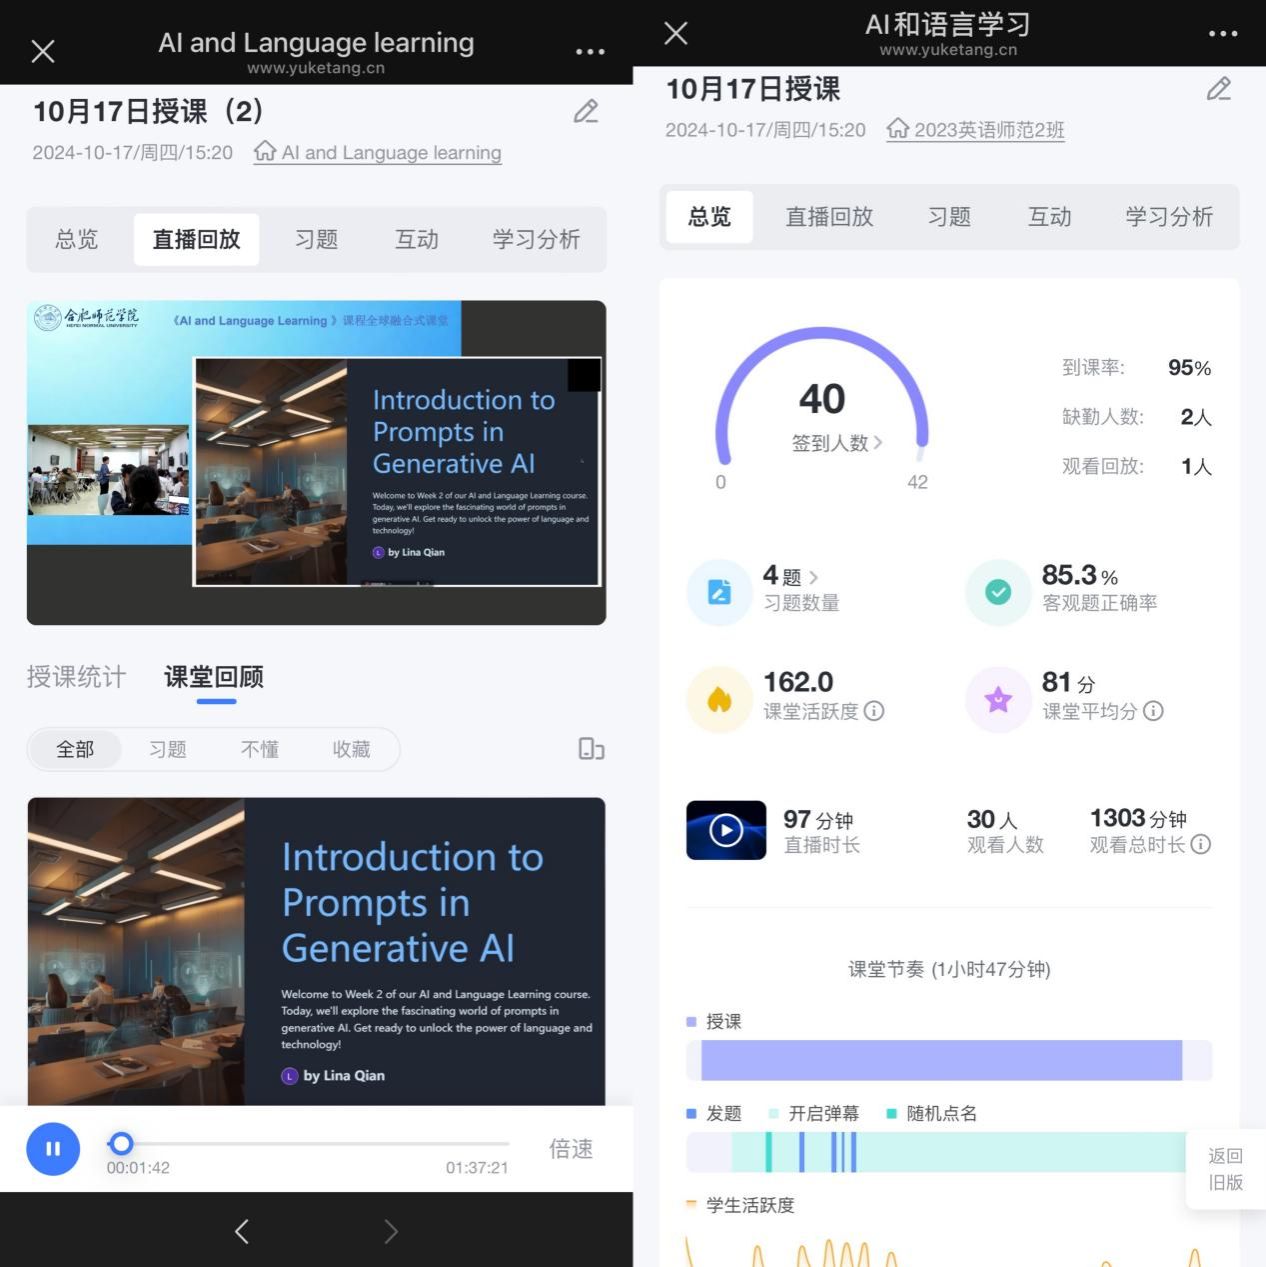Edit the 10月17日授课 (2) lesson title
This screenshot has height=1267, width=1266.
(x=586, y=111)
